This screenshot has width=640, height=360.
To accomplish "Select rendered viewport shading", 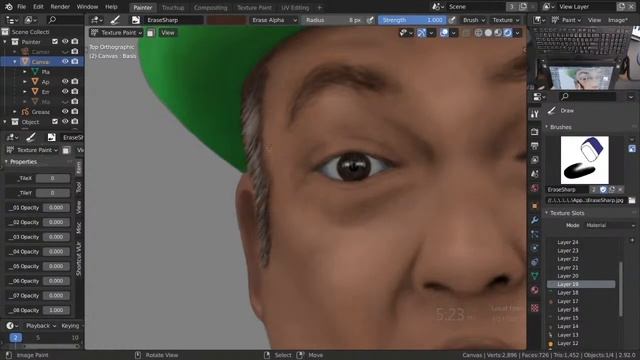I will tap(507, 33).
